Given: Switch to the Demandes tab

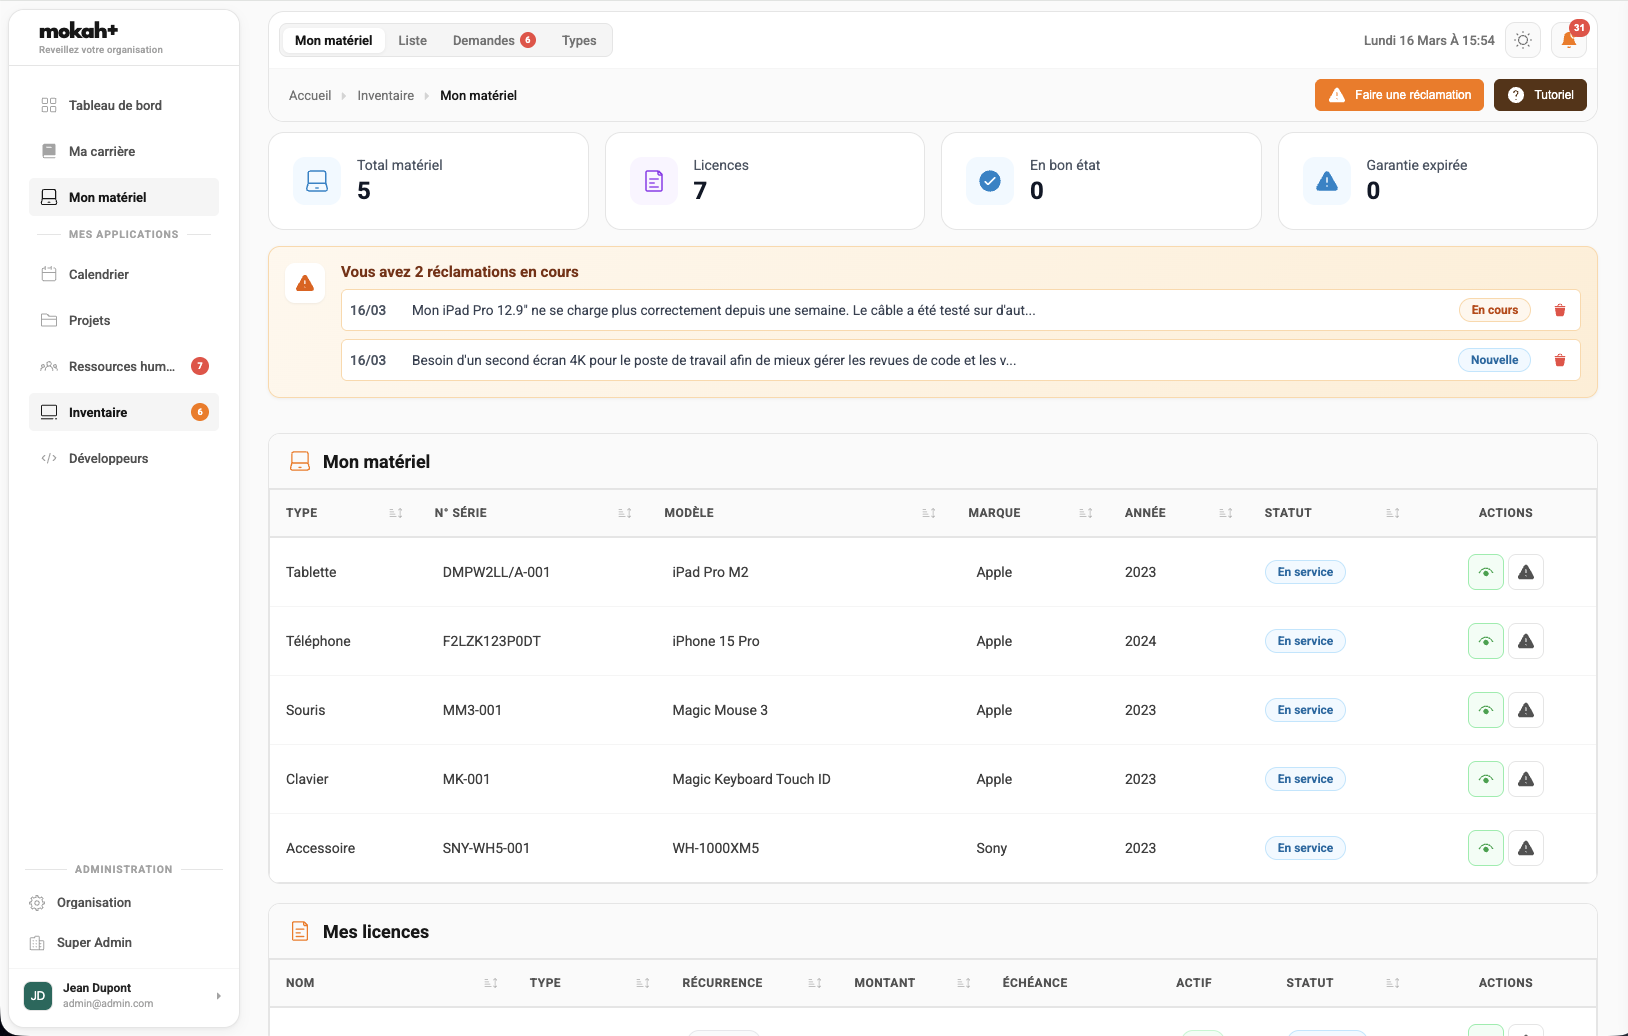Looking at the screenshot, I should pyautogui.click(x=493, y=41).
